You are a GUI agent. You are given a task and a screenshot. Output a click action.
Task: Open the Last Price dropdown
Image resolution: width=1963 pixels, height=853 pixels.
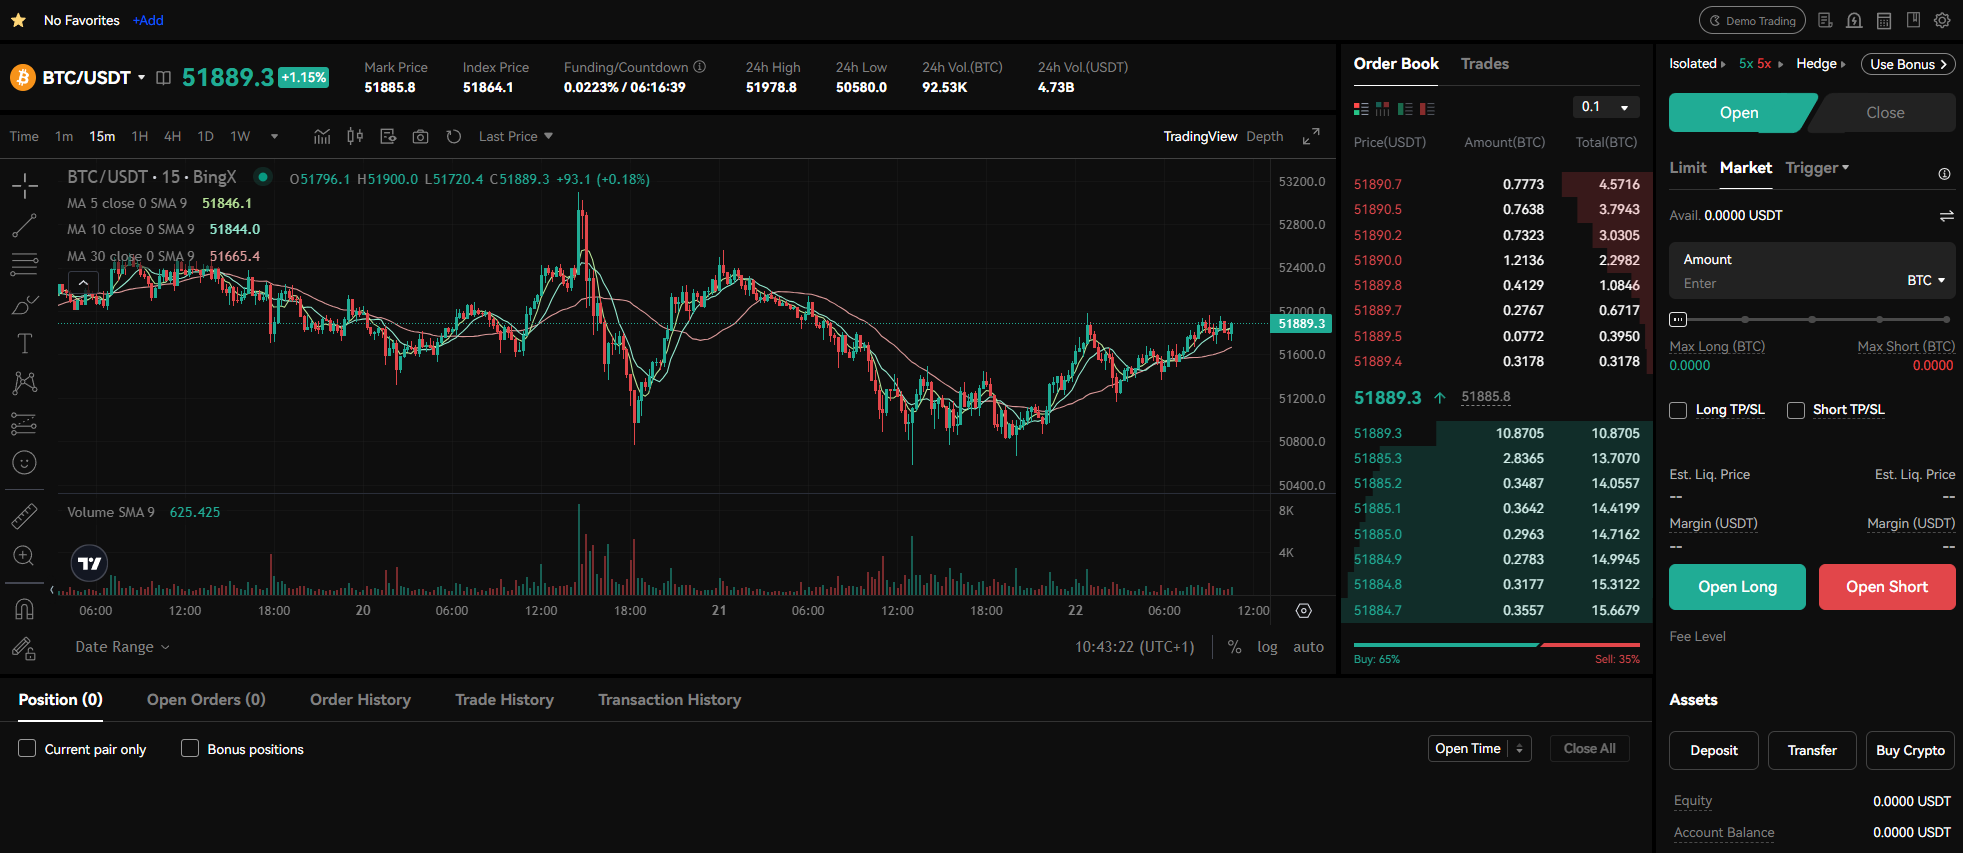tap(515, 136)
